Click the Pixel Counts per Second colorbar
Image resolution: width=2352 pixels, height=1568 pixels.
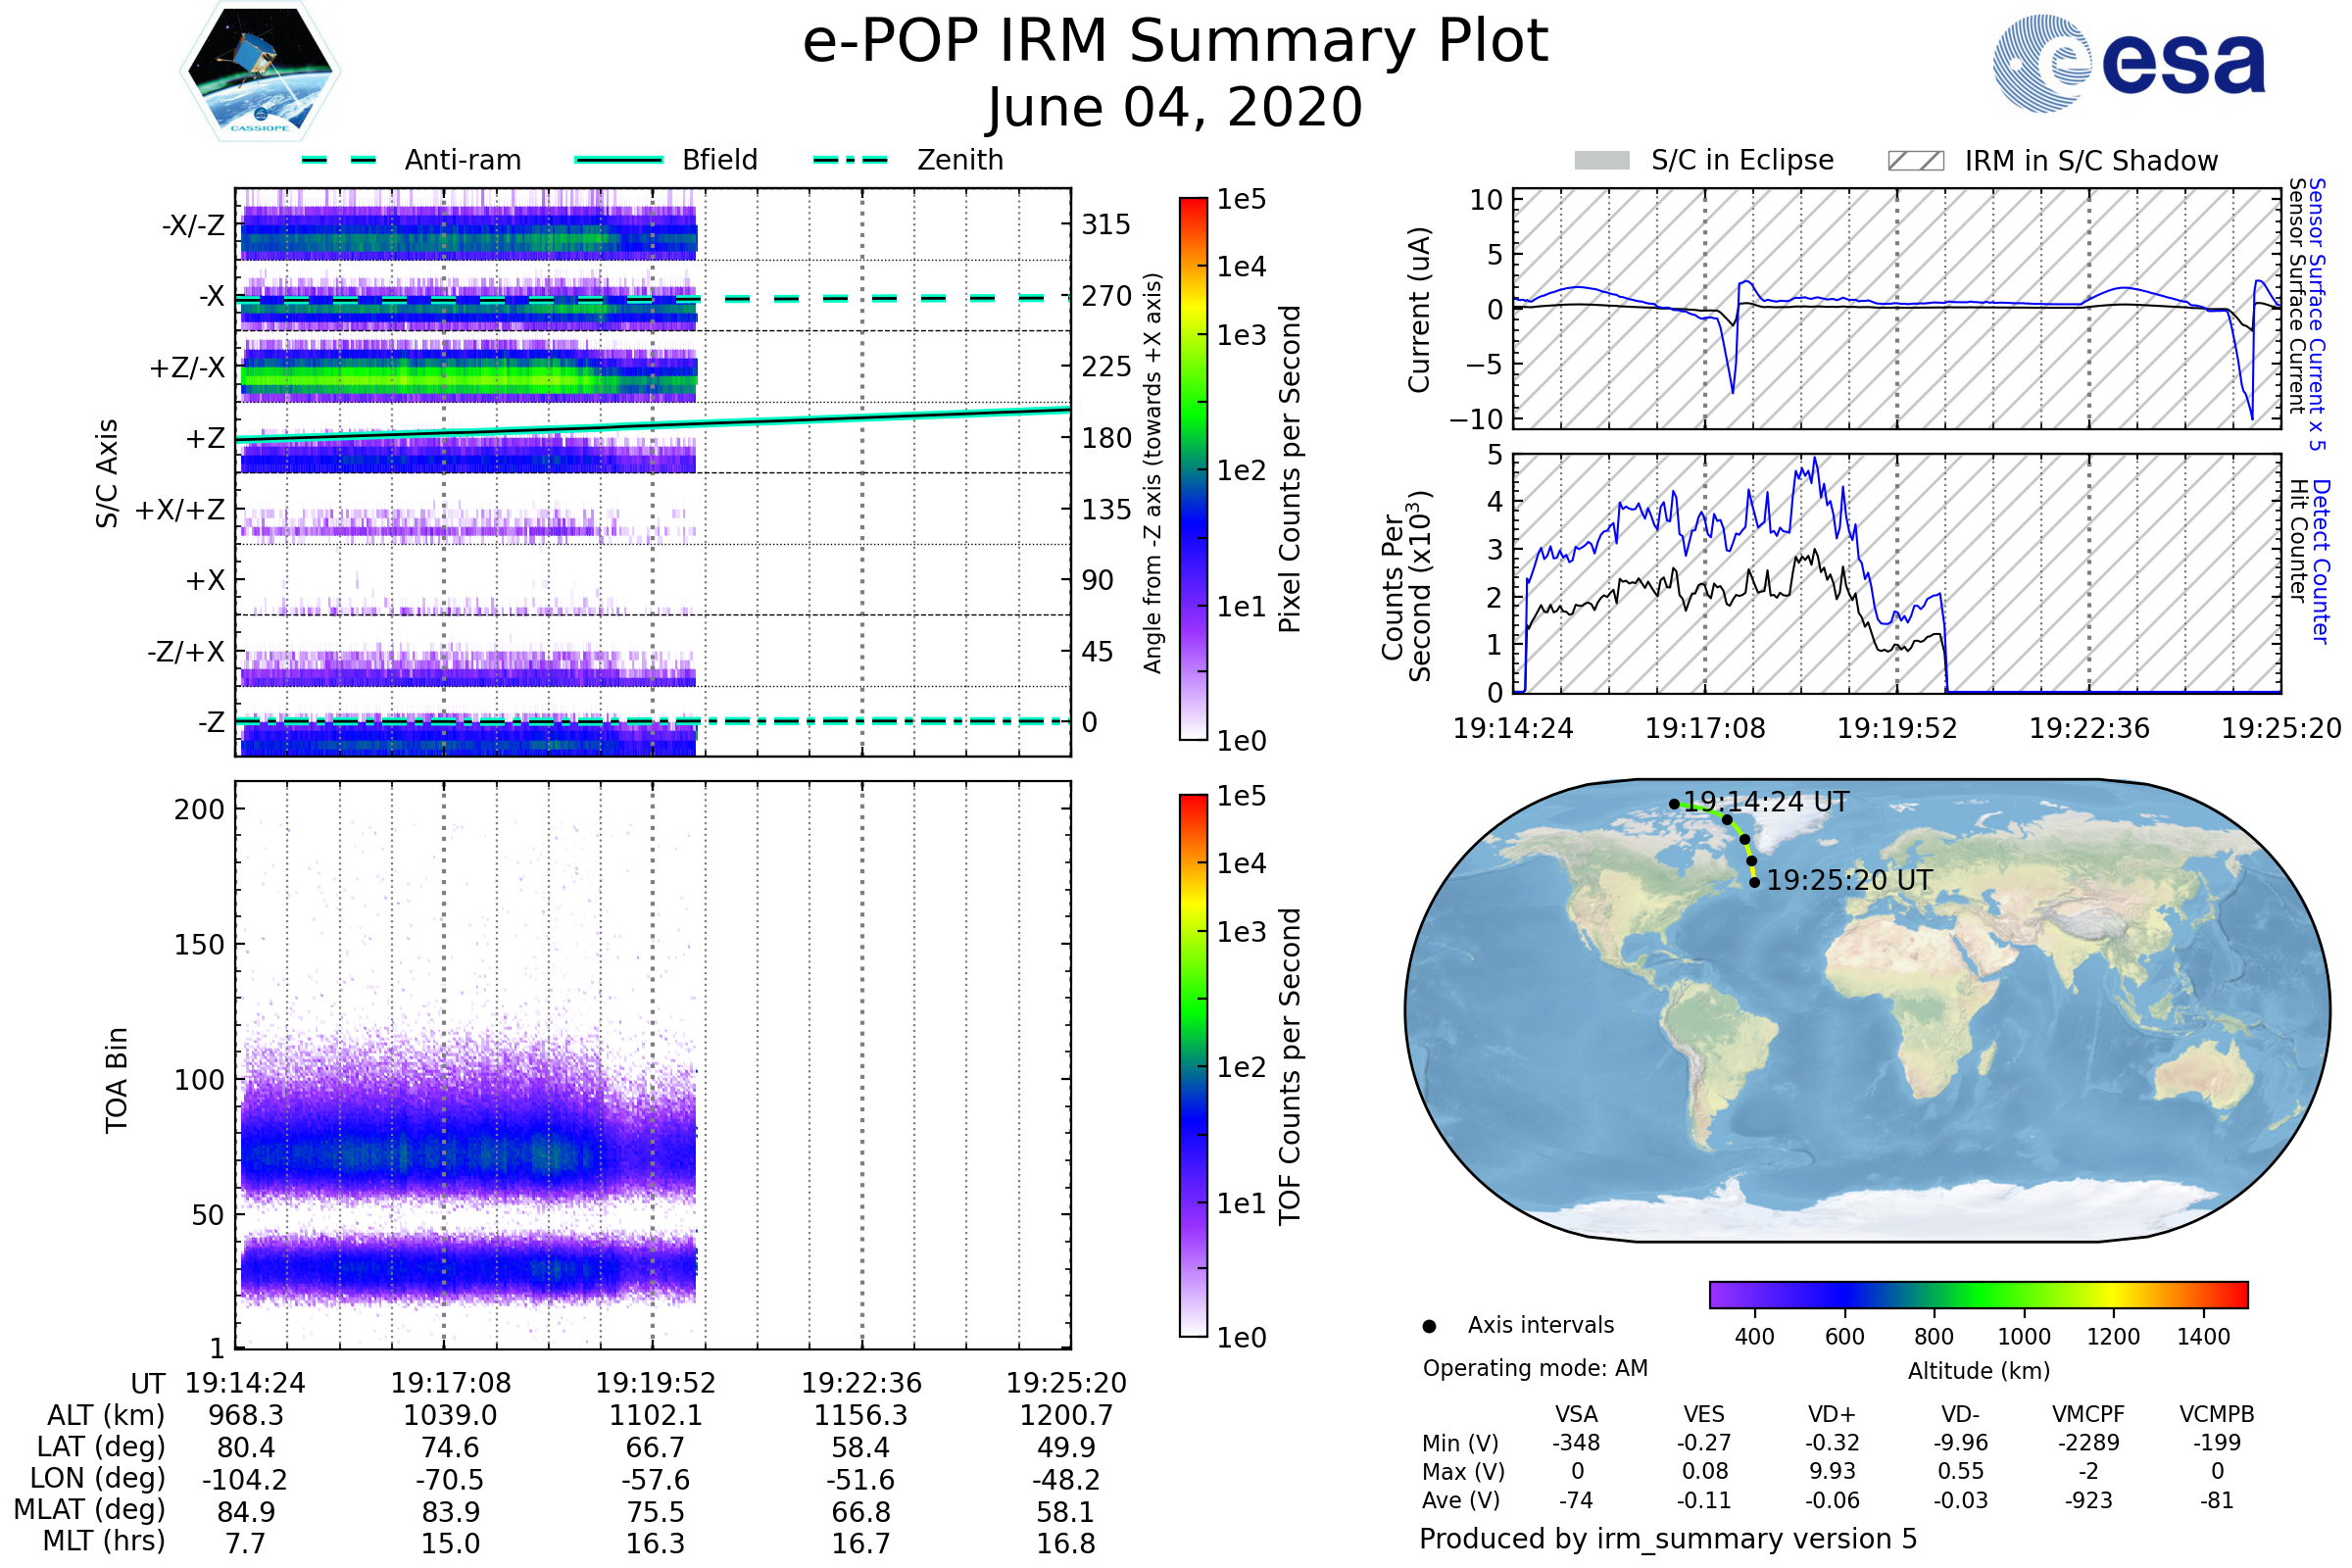point(1193,468)
